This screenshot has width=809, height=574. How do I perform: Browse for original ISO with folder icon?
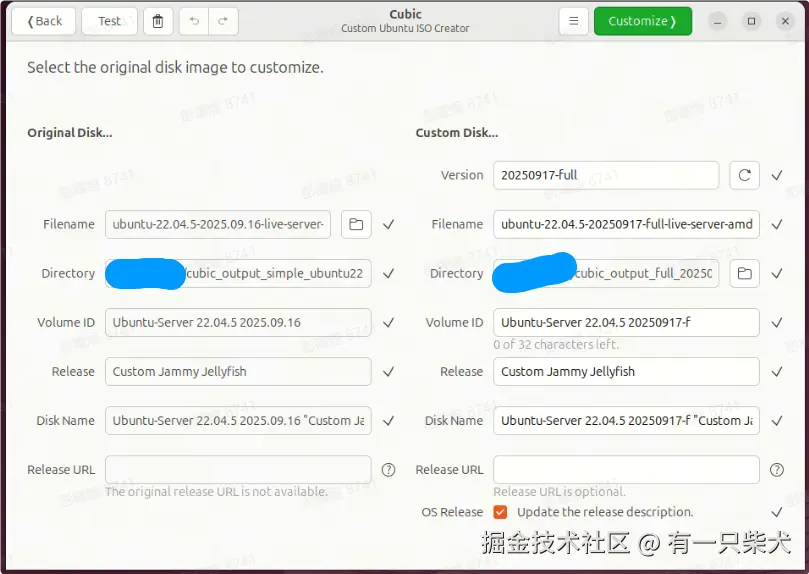click(356, 224)
